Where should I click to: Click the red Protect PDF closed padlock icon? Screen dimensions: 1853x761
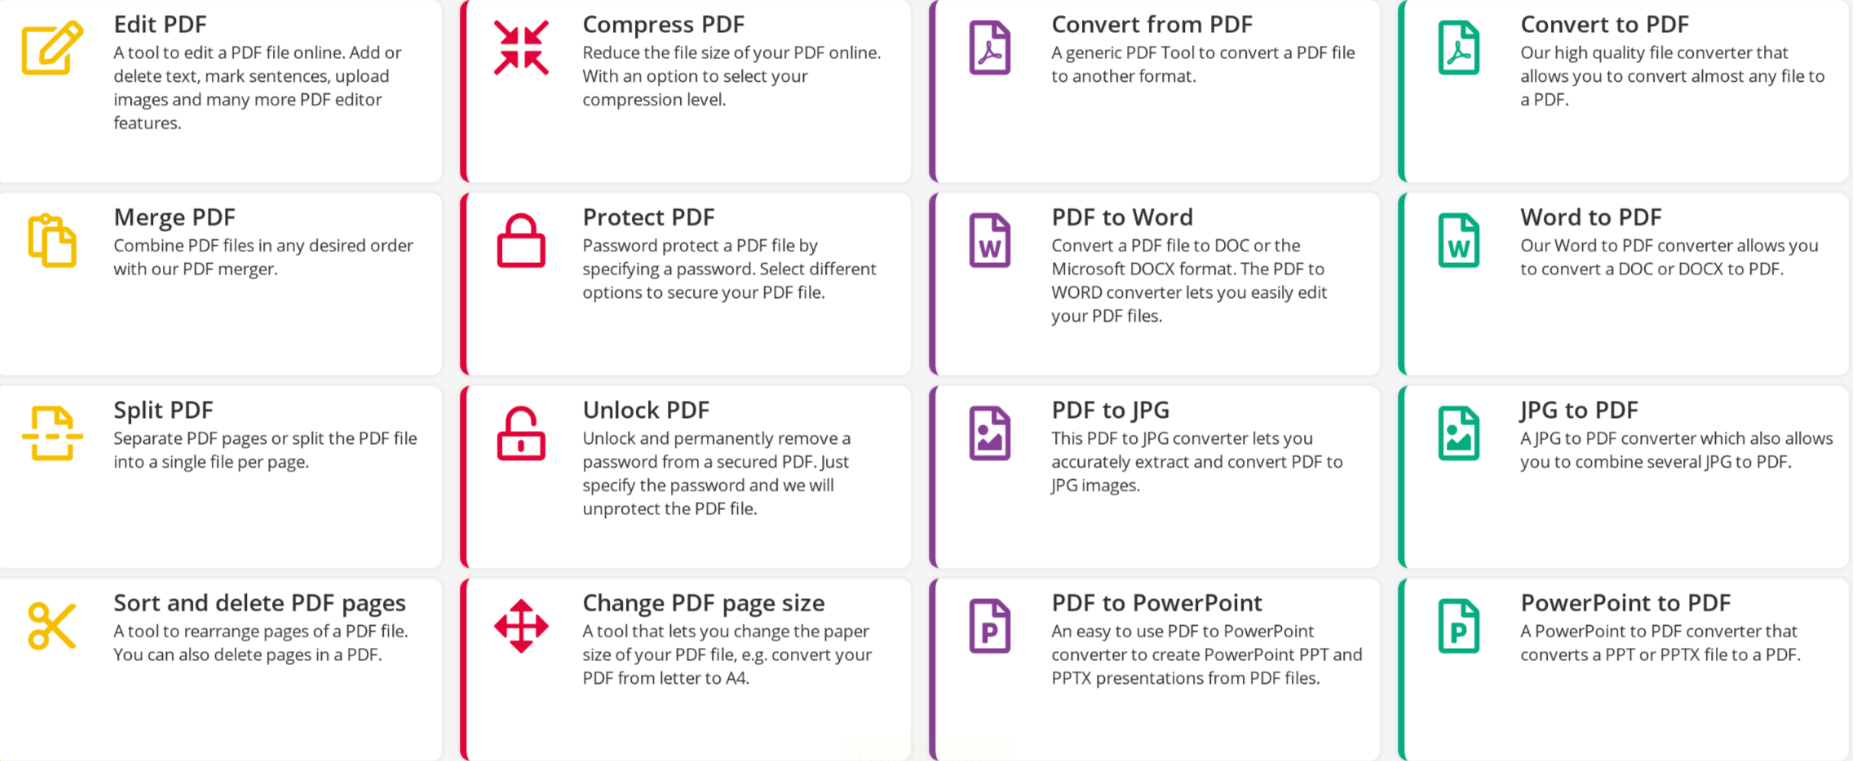click(x=521, y=241)
